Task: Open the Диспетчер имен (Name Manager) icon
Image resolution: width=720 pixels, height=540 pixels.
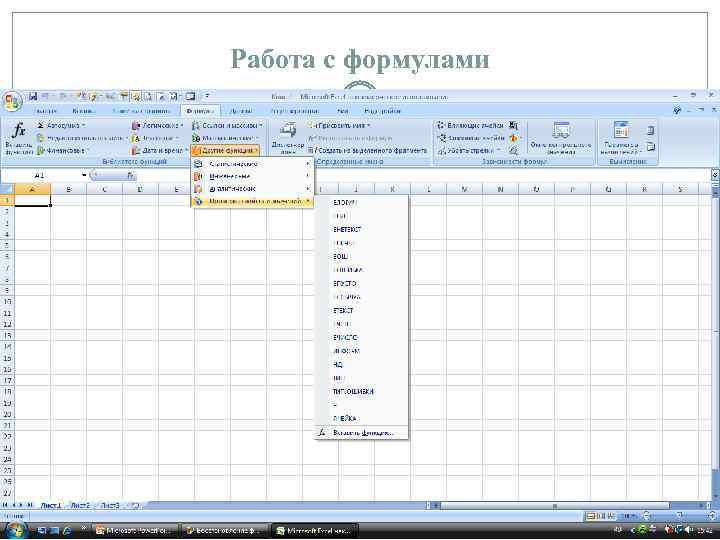Action: [x=287, y=138]
